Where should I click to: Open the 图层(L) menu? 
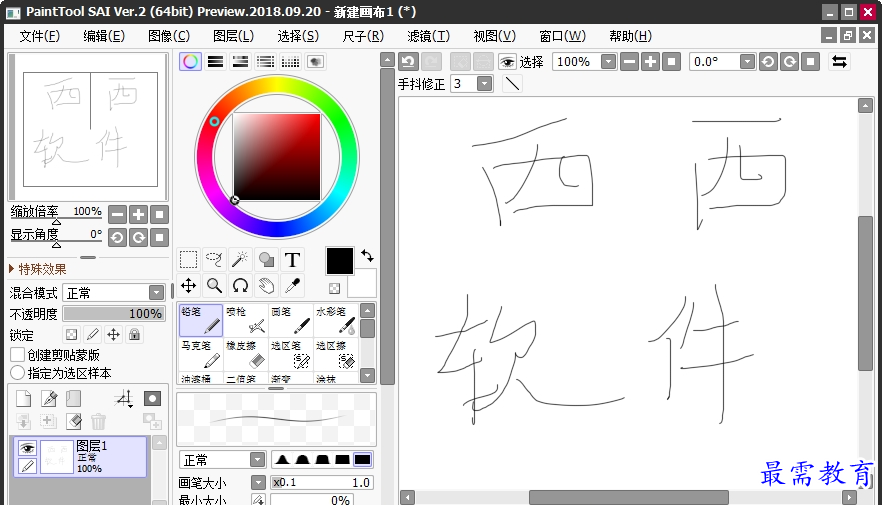coord(233,36)
